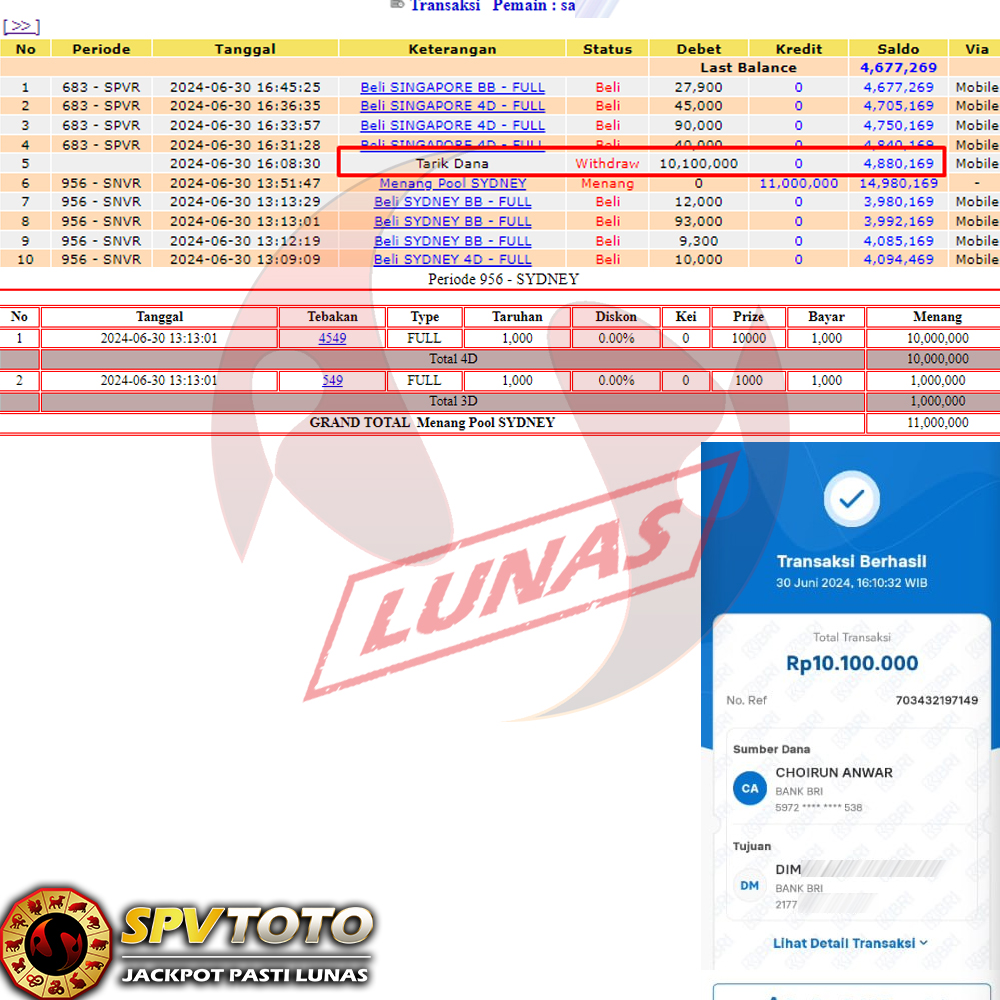Click the Saldo column header
Image resolution: width=1000 pixels, height=1000 pixels.
[897, 48]
